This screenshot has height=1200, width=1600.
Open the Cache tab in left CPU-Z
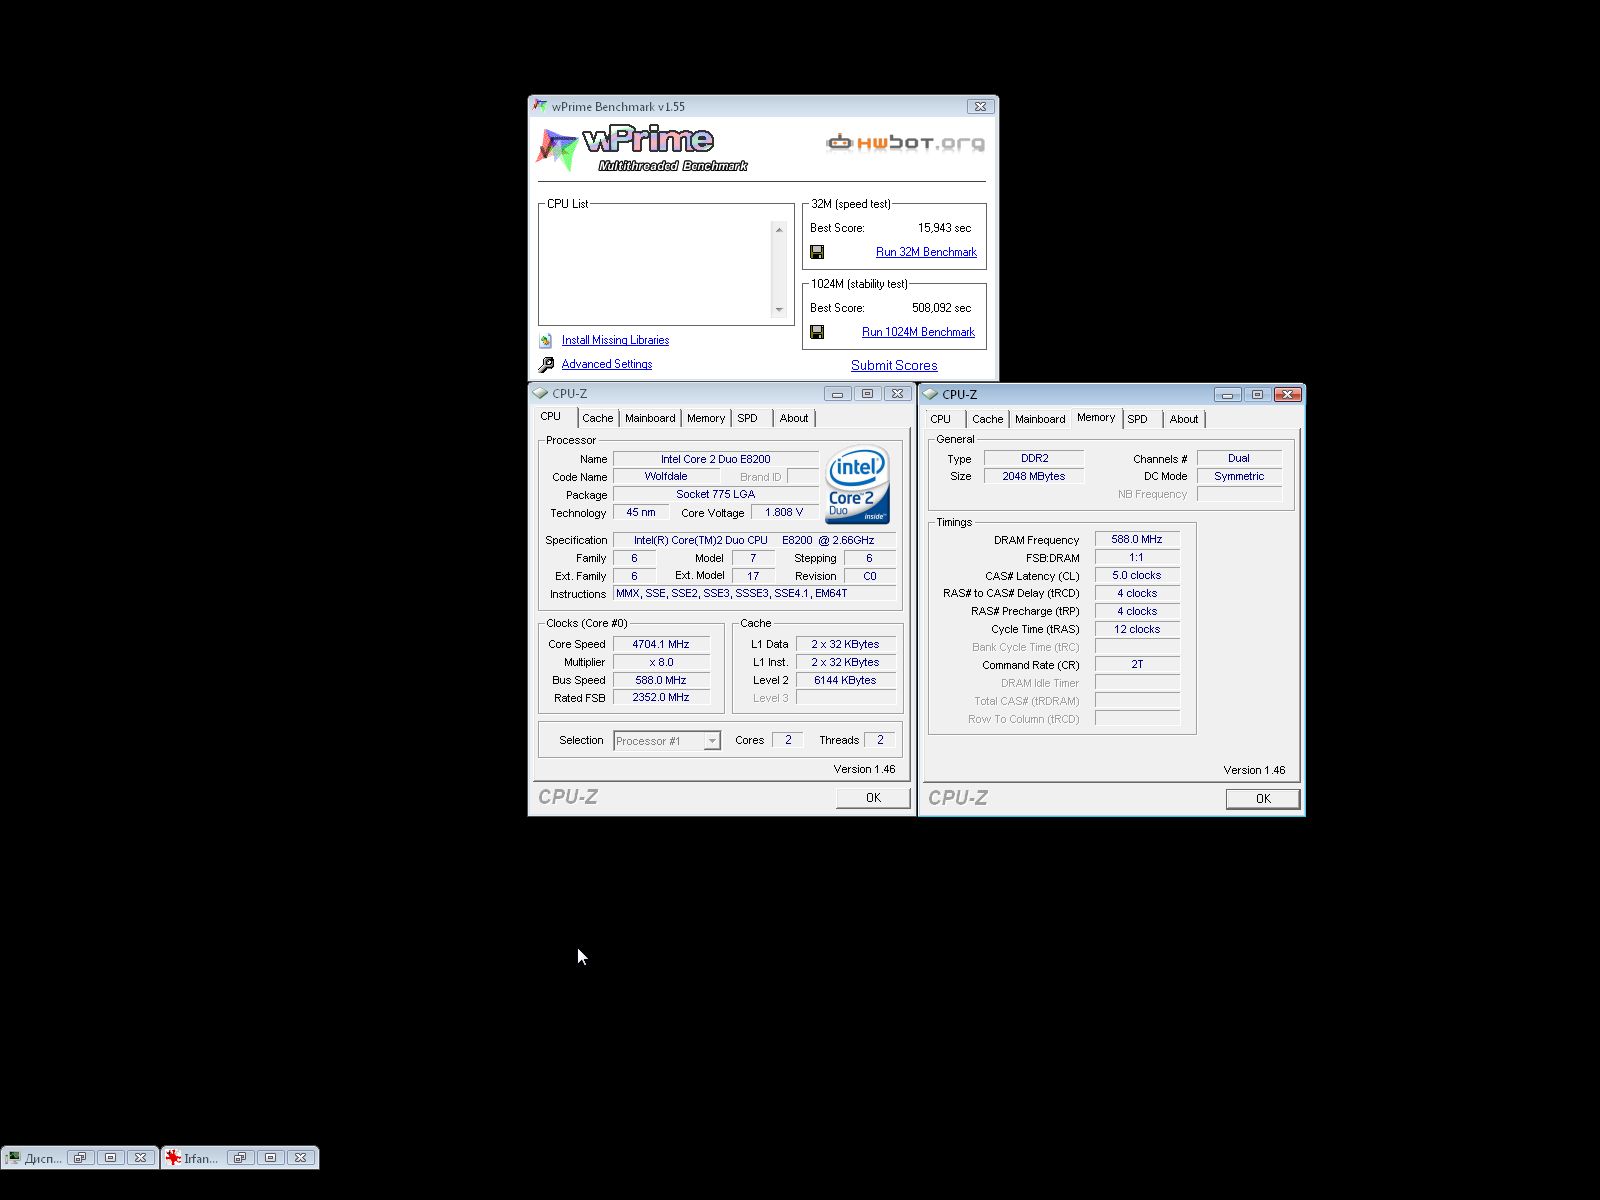597,418
